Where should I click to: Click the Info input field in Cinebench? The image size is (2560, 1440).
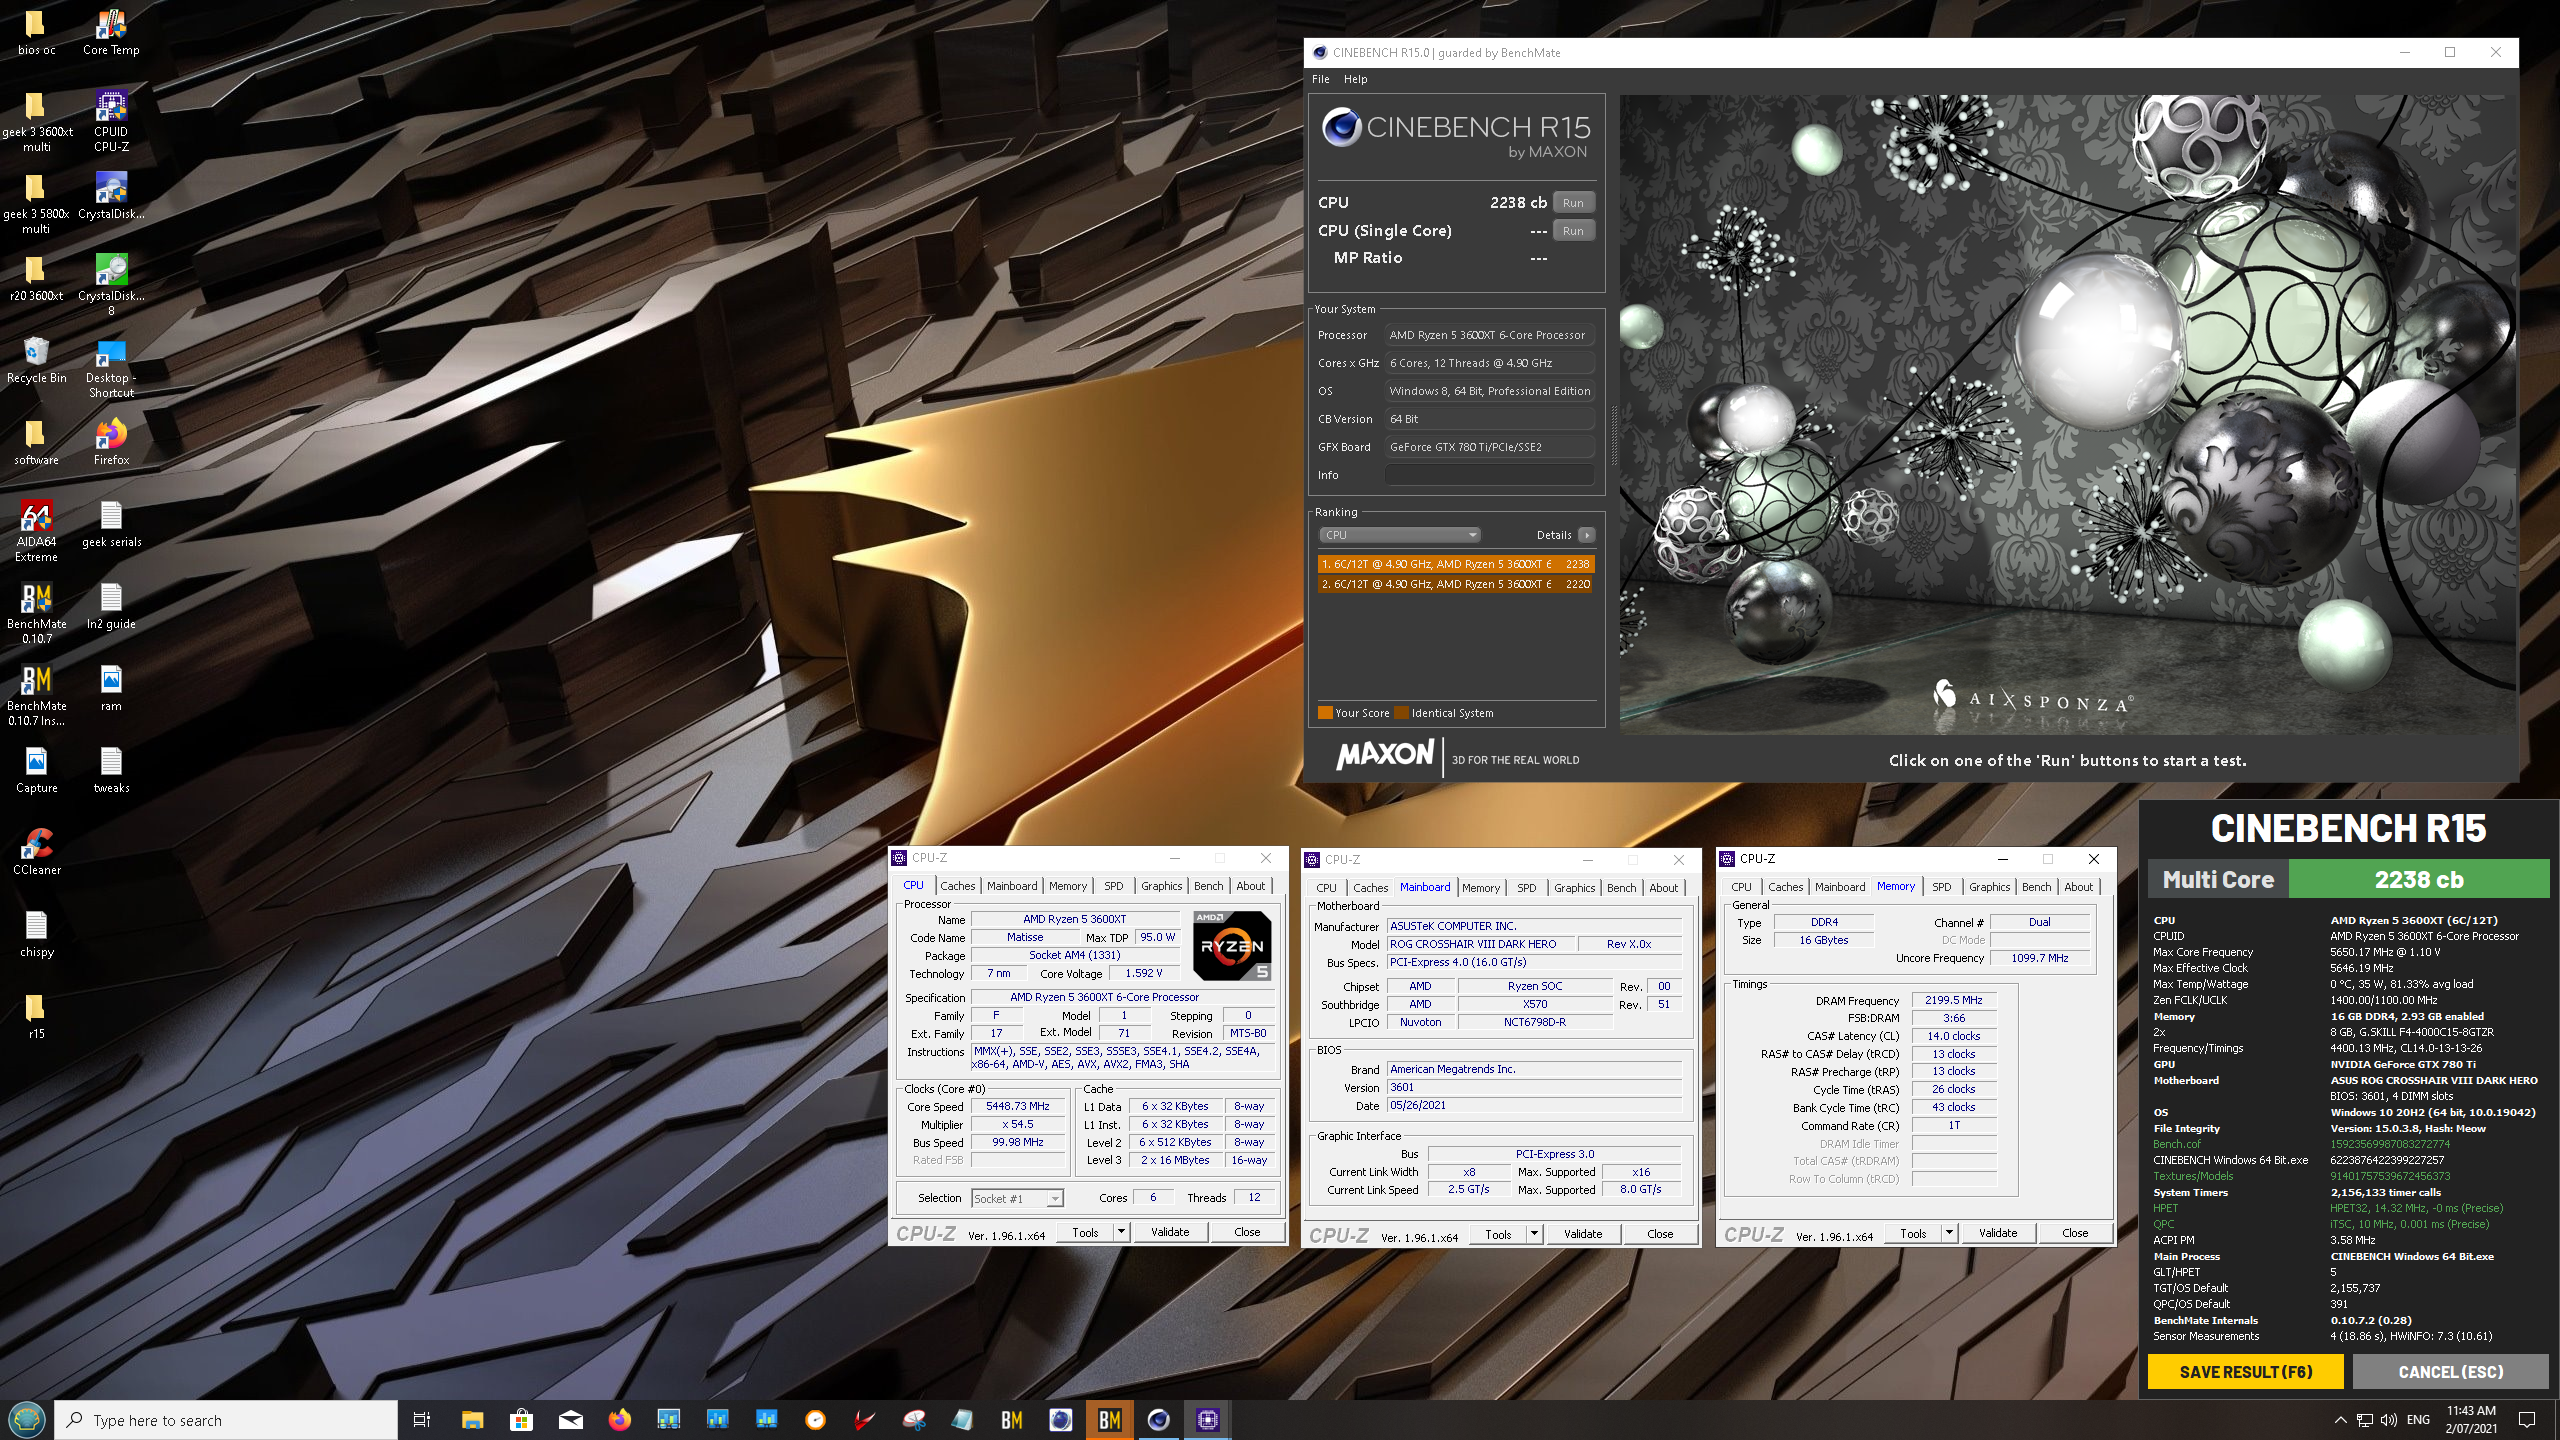click(1489, 475)
